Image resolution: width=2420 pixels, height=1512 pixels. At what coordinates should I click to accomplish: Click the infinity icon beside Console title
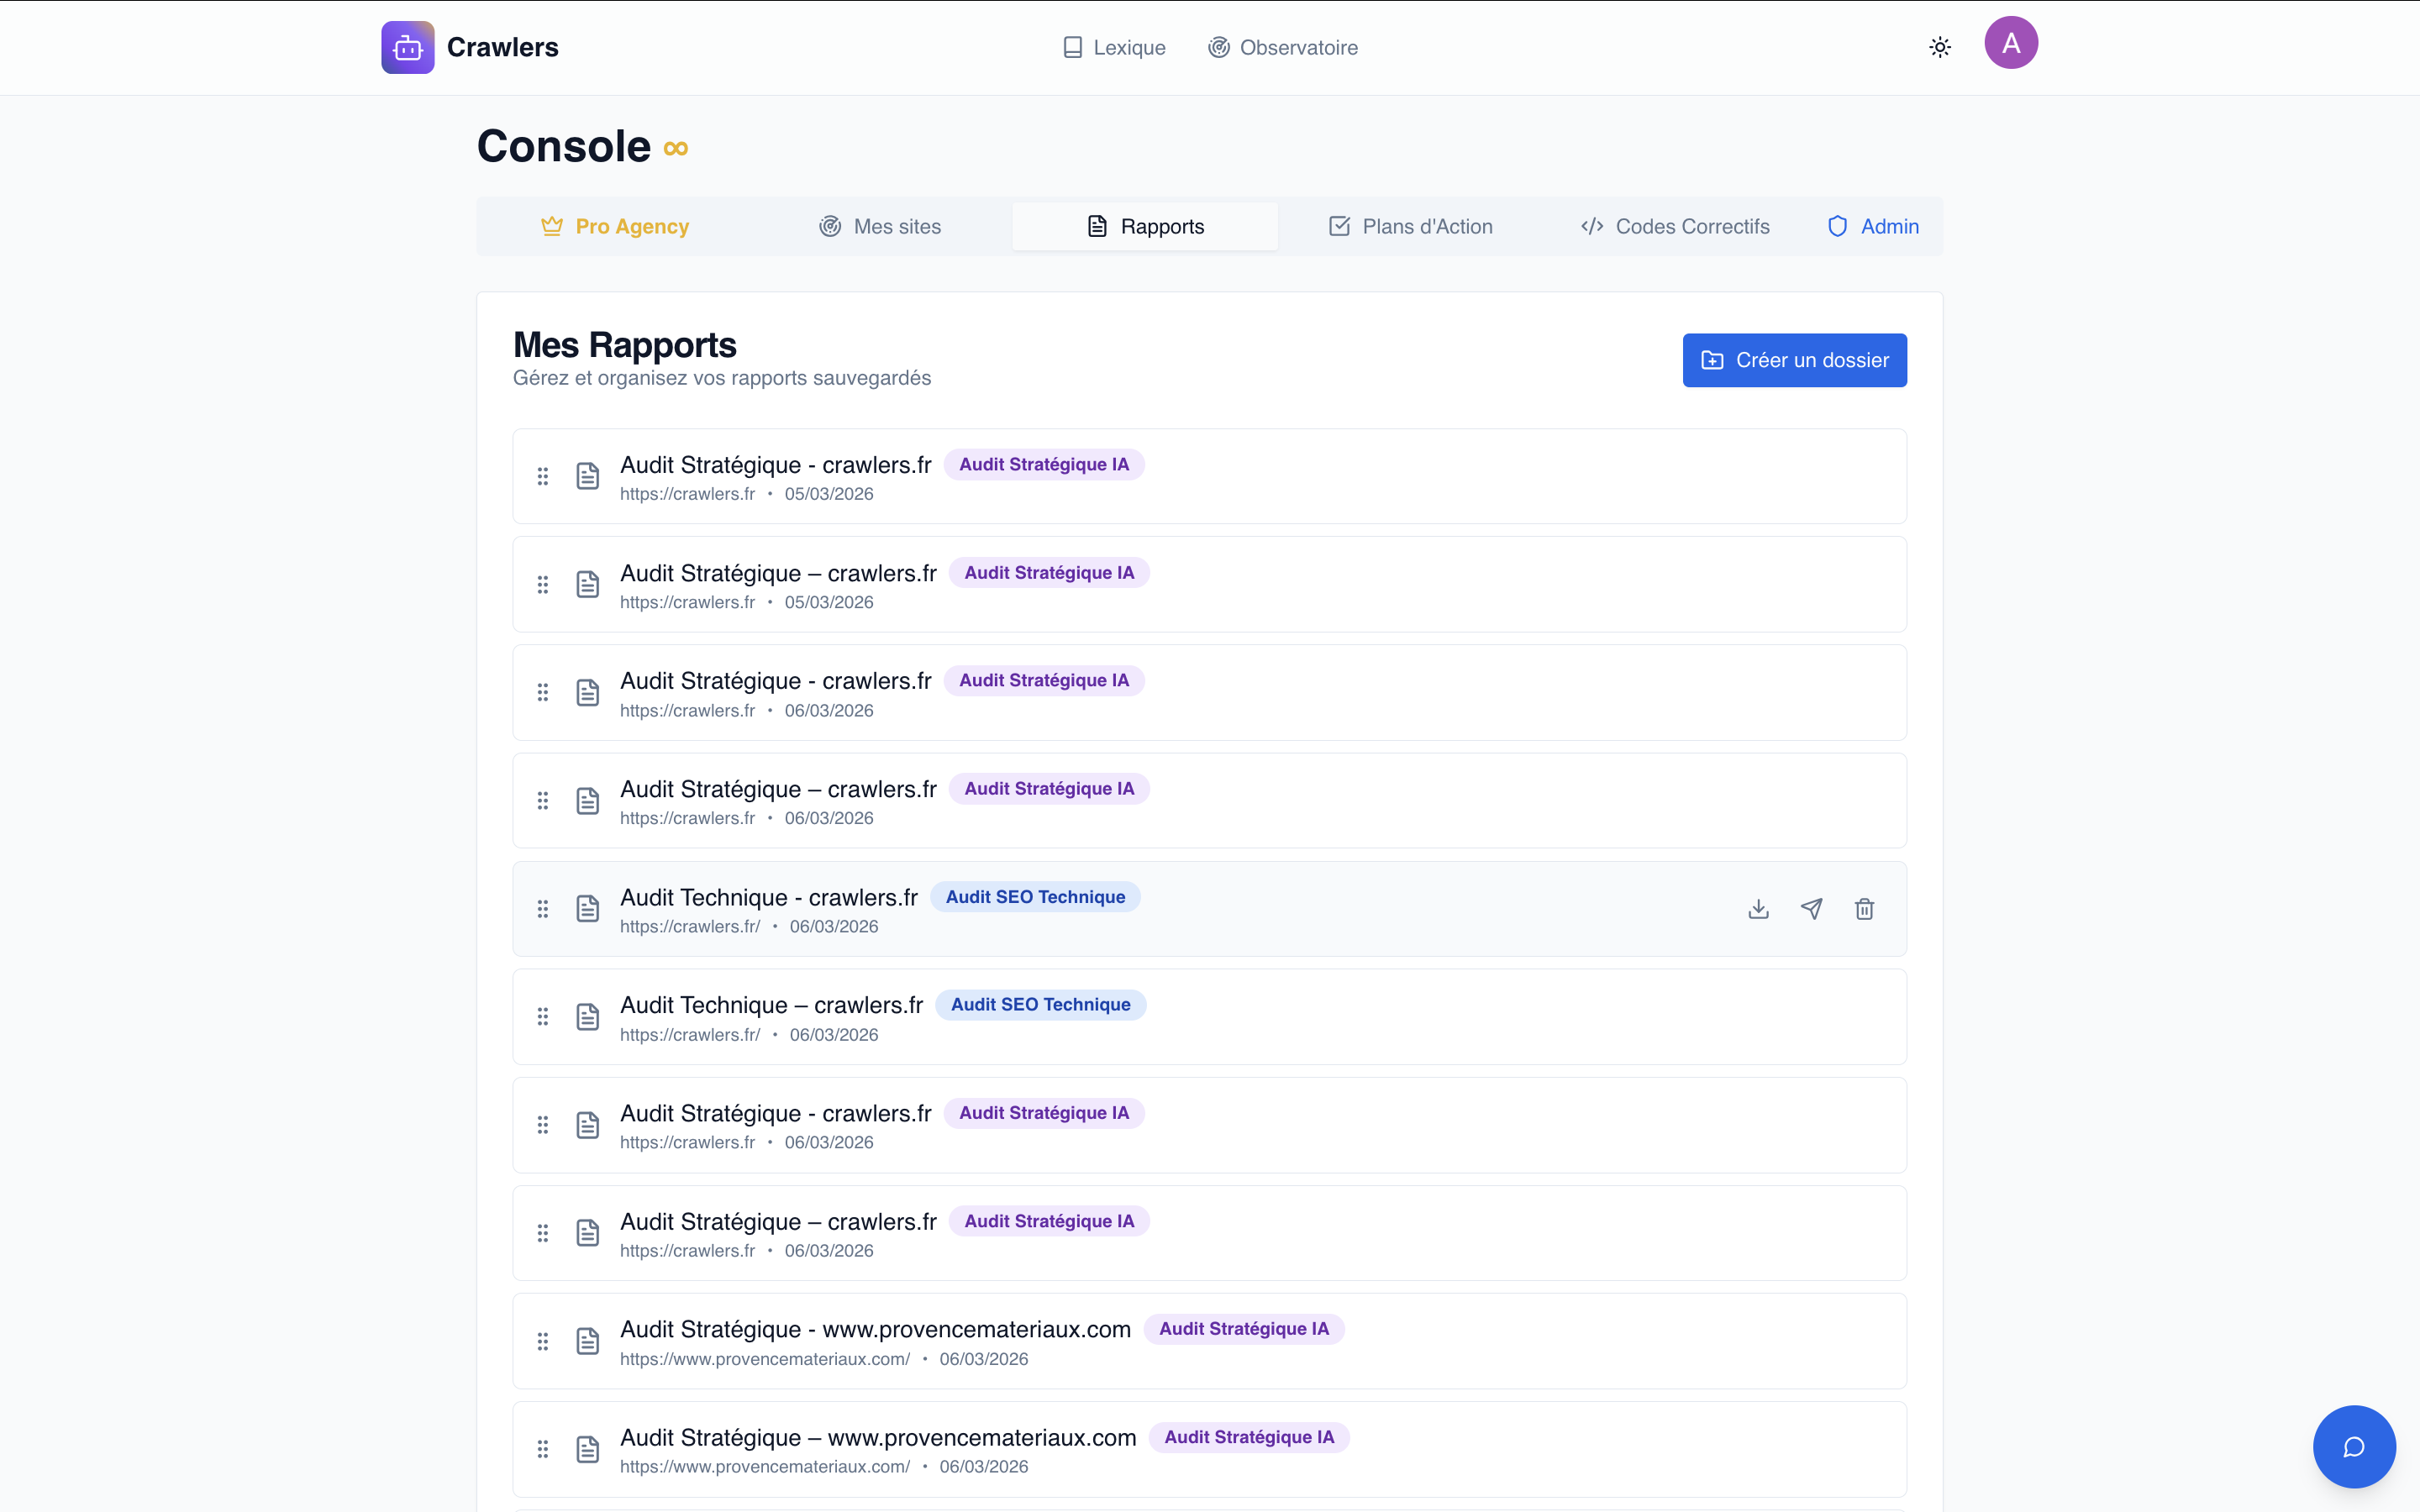point(675,148)
